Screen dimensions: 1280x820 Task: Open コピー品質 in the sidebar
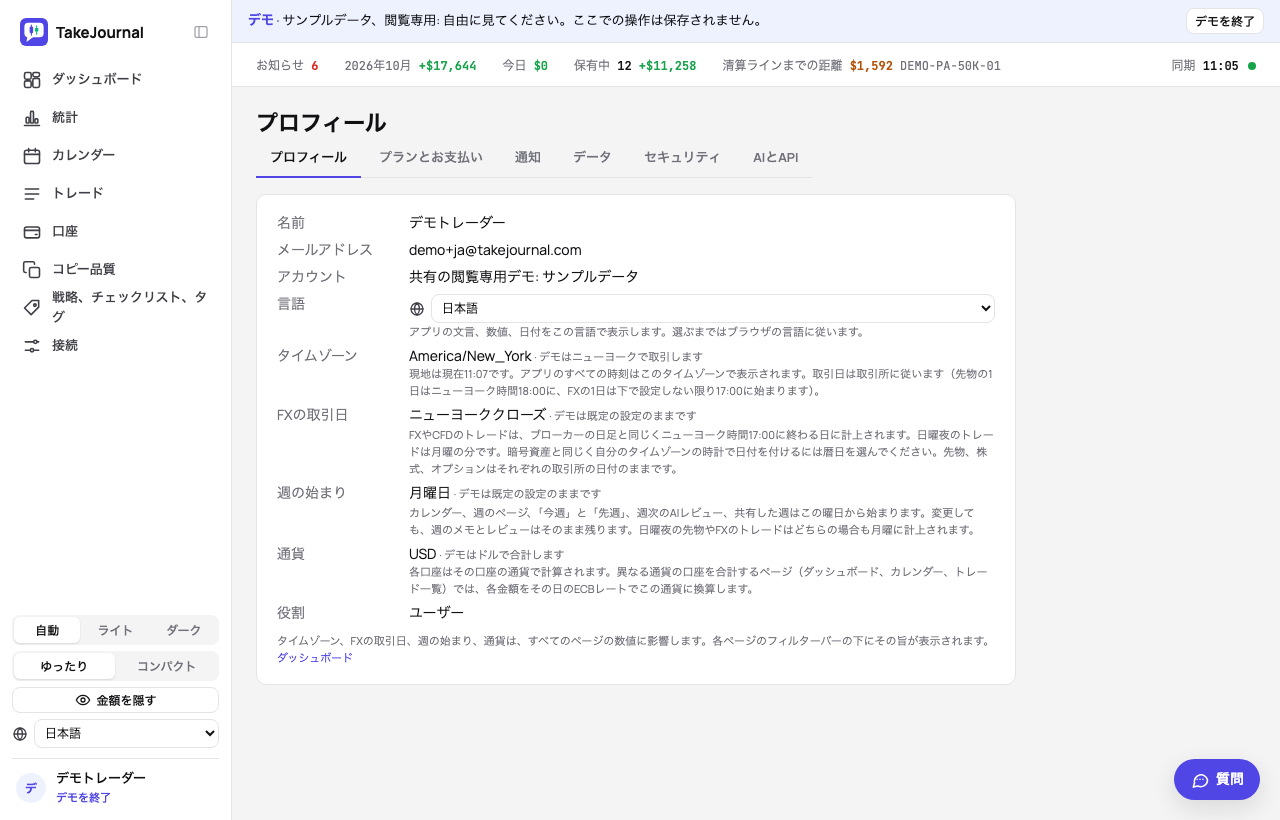click(116, 269)
